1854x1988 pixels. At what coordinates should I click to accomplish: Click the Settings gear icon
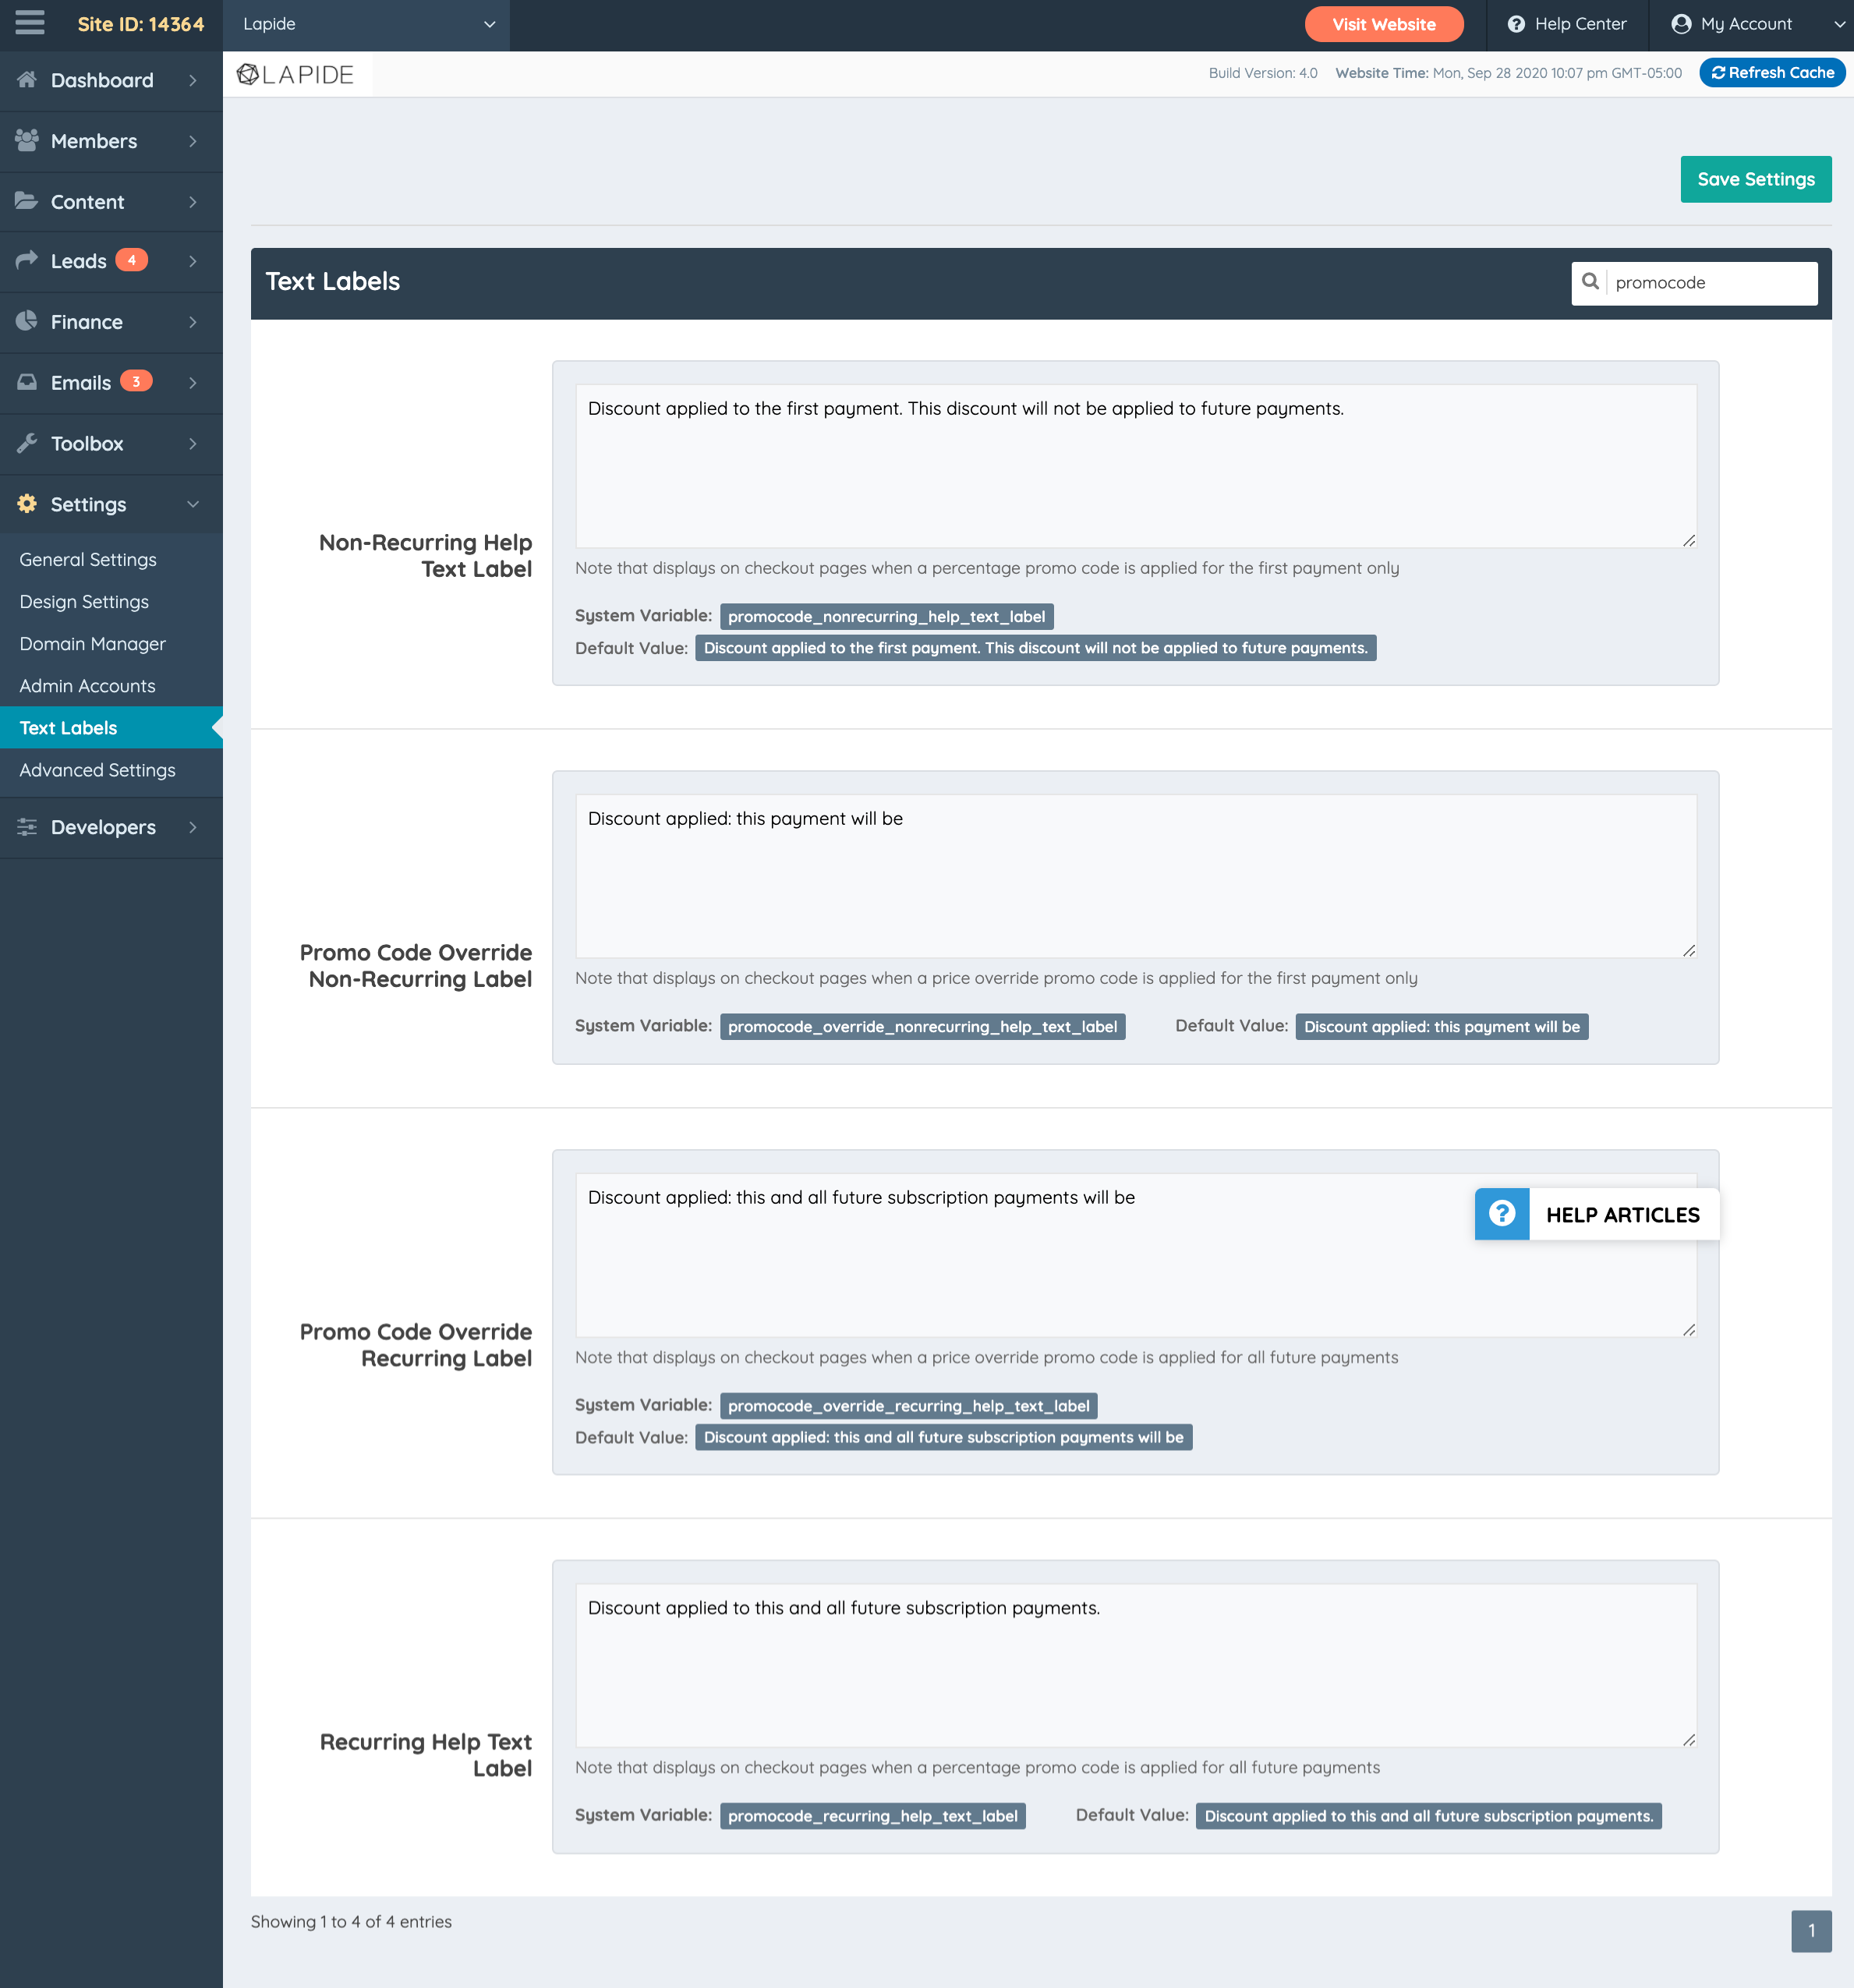27,504
